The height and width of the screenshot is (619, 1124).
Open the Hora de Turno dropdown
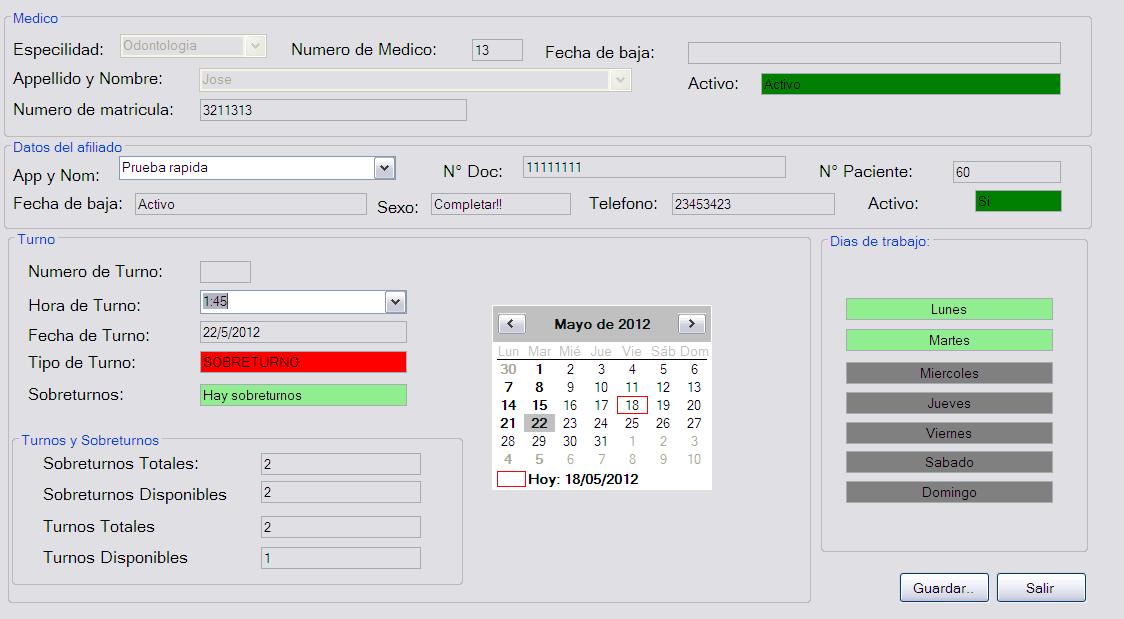tap(395, 302)
